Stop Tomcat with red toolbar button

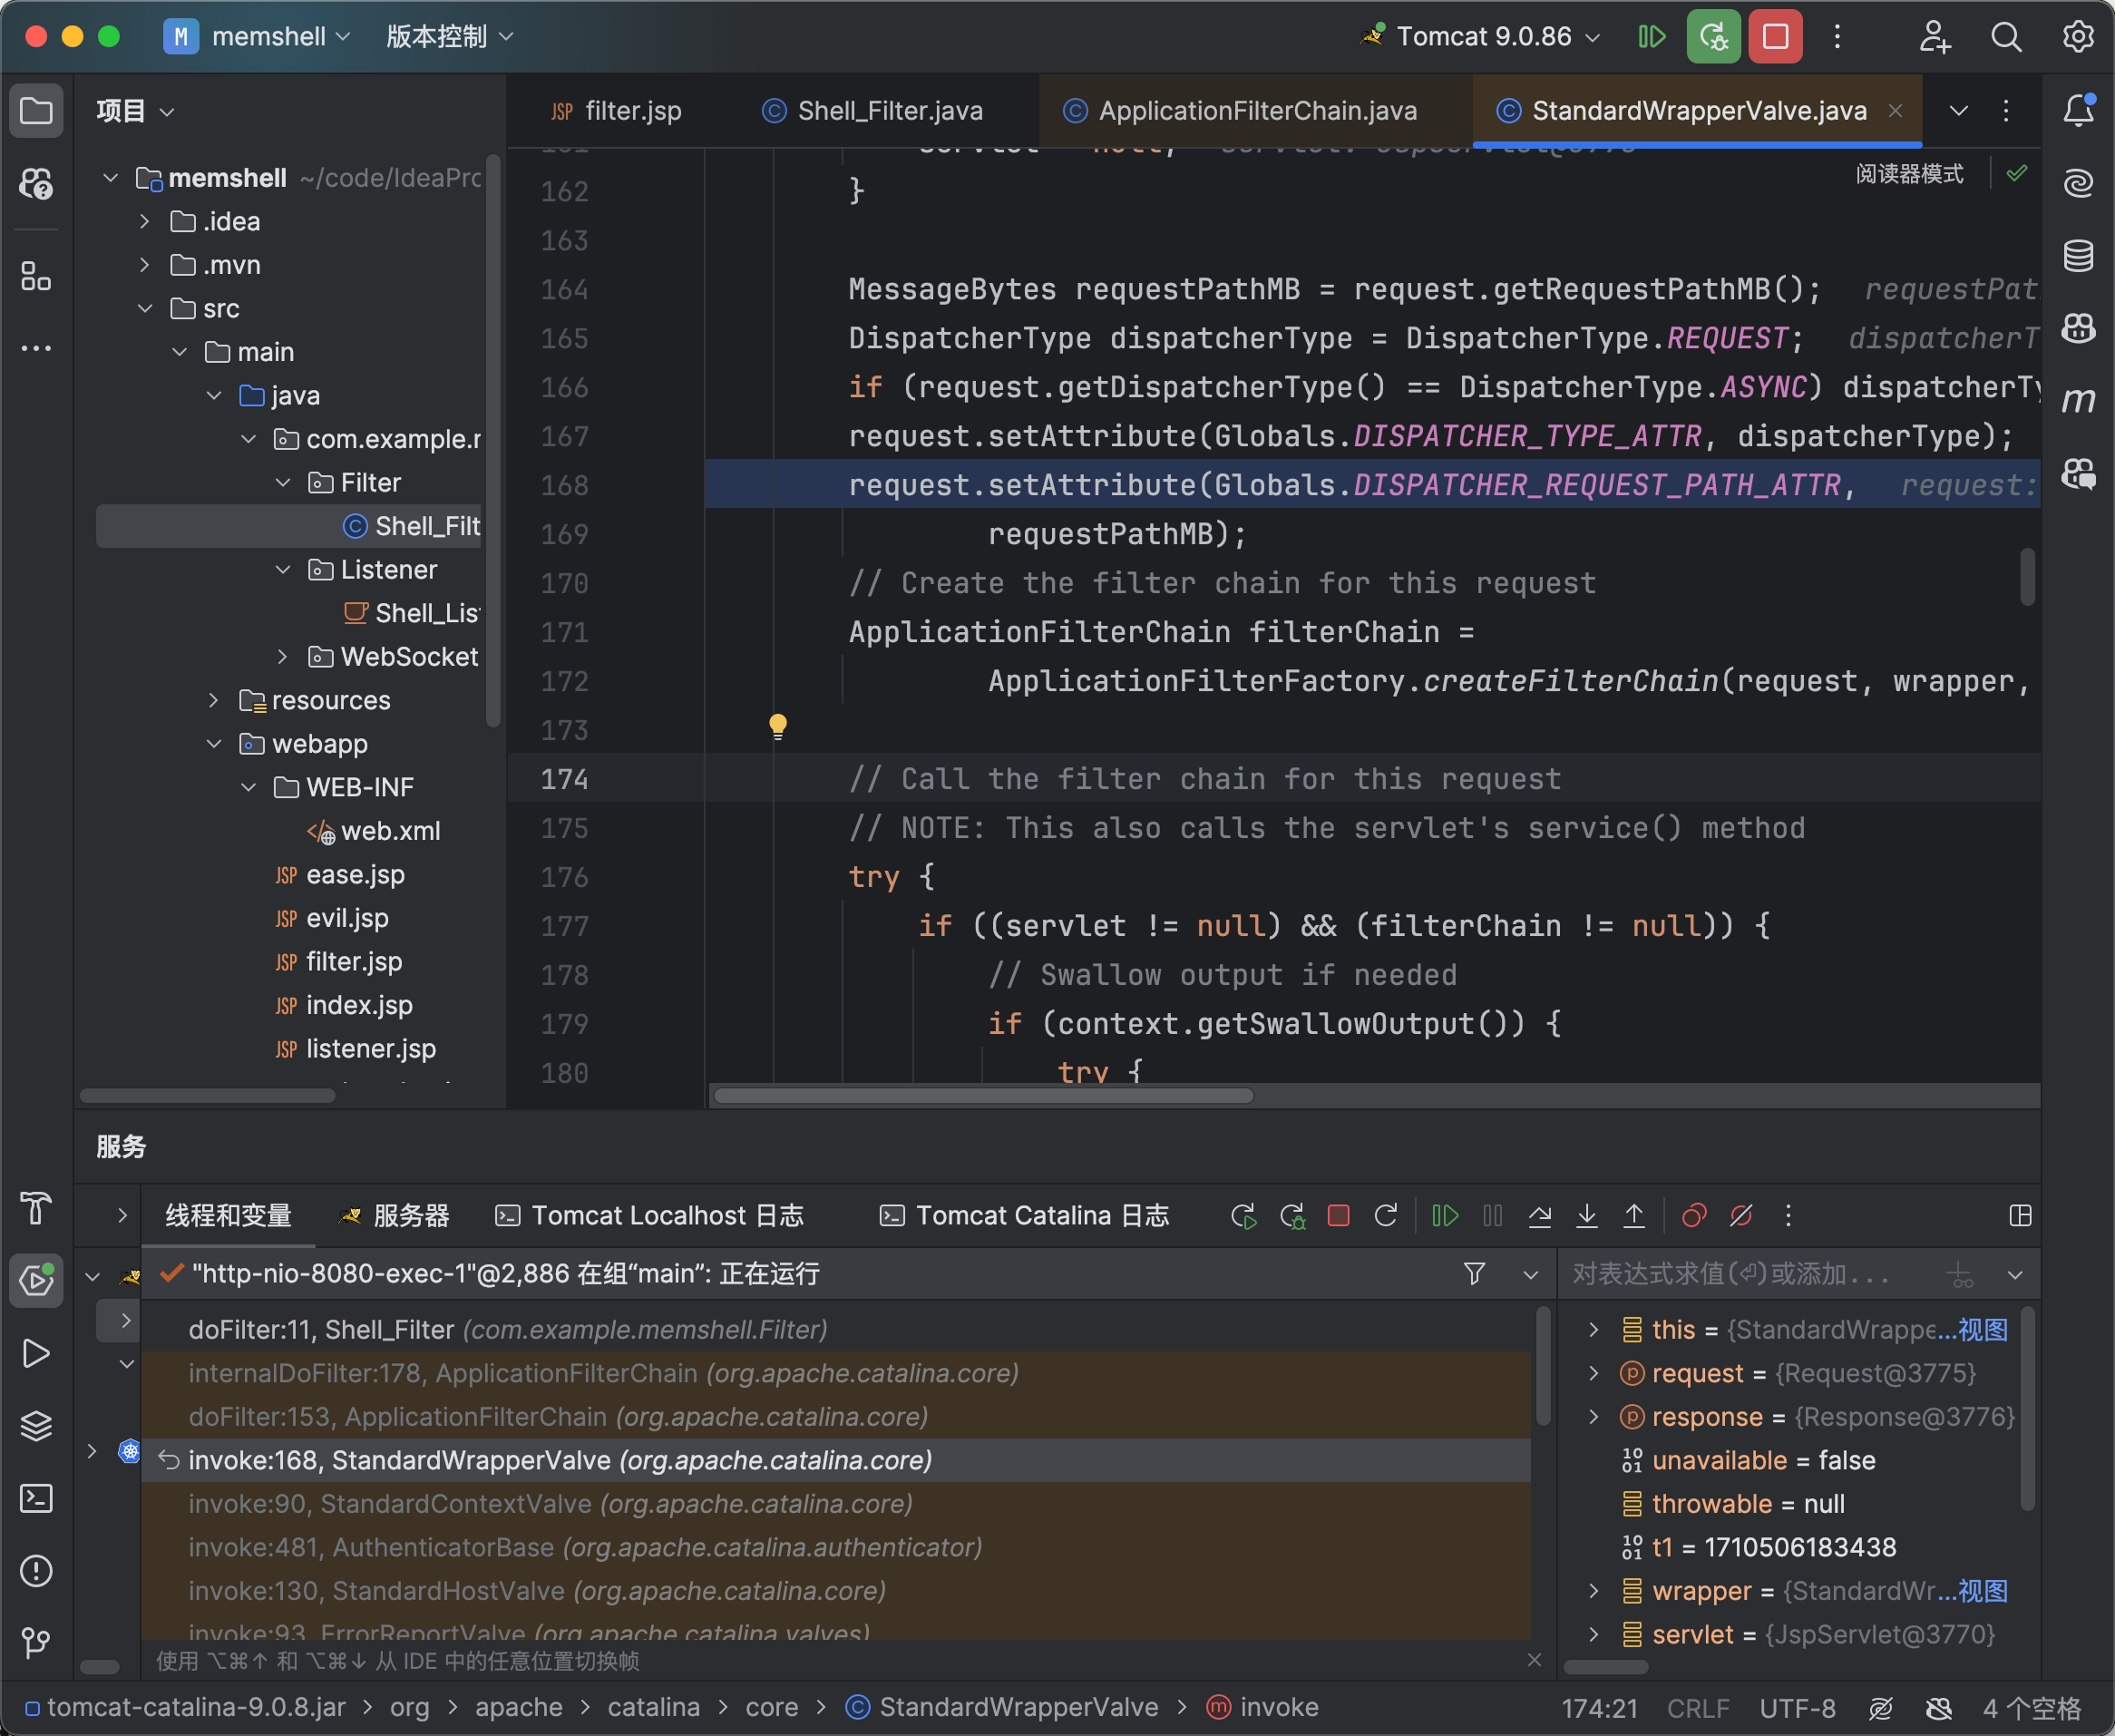[x=1776, y=37]
